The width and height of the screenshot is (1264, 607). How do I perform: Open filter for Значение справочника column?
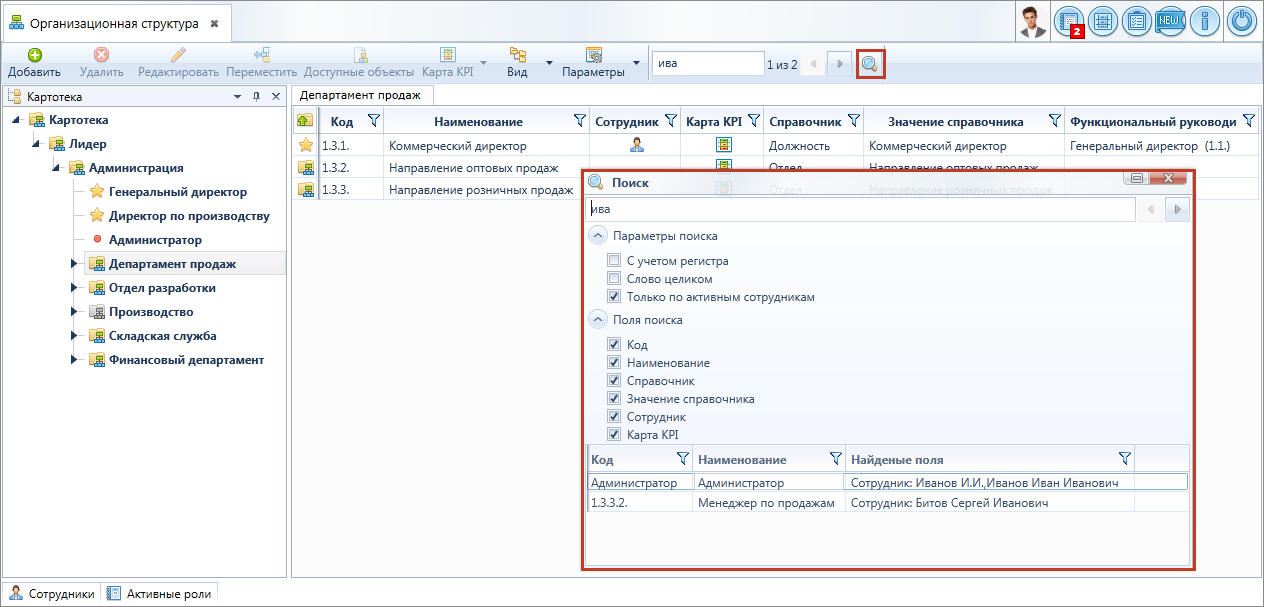[1054, 121]
